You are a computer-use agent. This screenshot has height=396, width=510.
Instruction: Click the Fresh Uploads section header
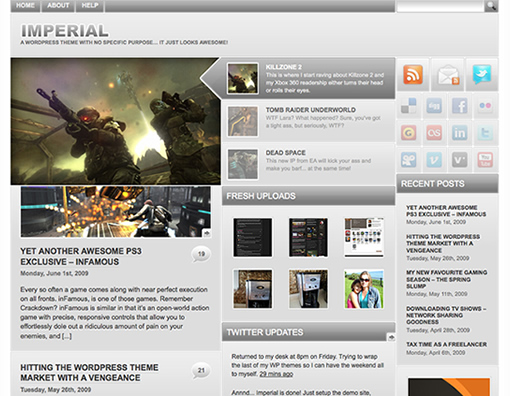(308, 196)
